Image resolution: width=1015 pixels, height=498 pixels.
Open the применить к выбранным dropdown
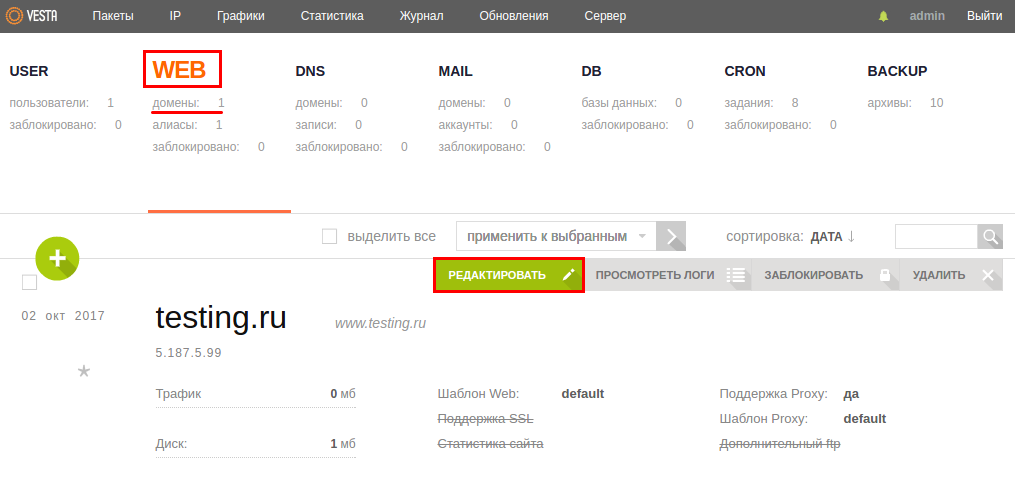(x=556, y=236)
